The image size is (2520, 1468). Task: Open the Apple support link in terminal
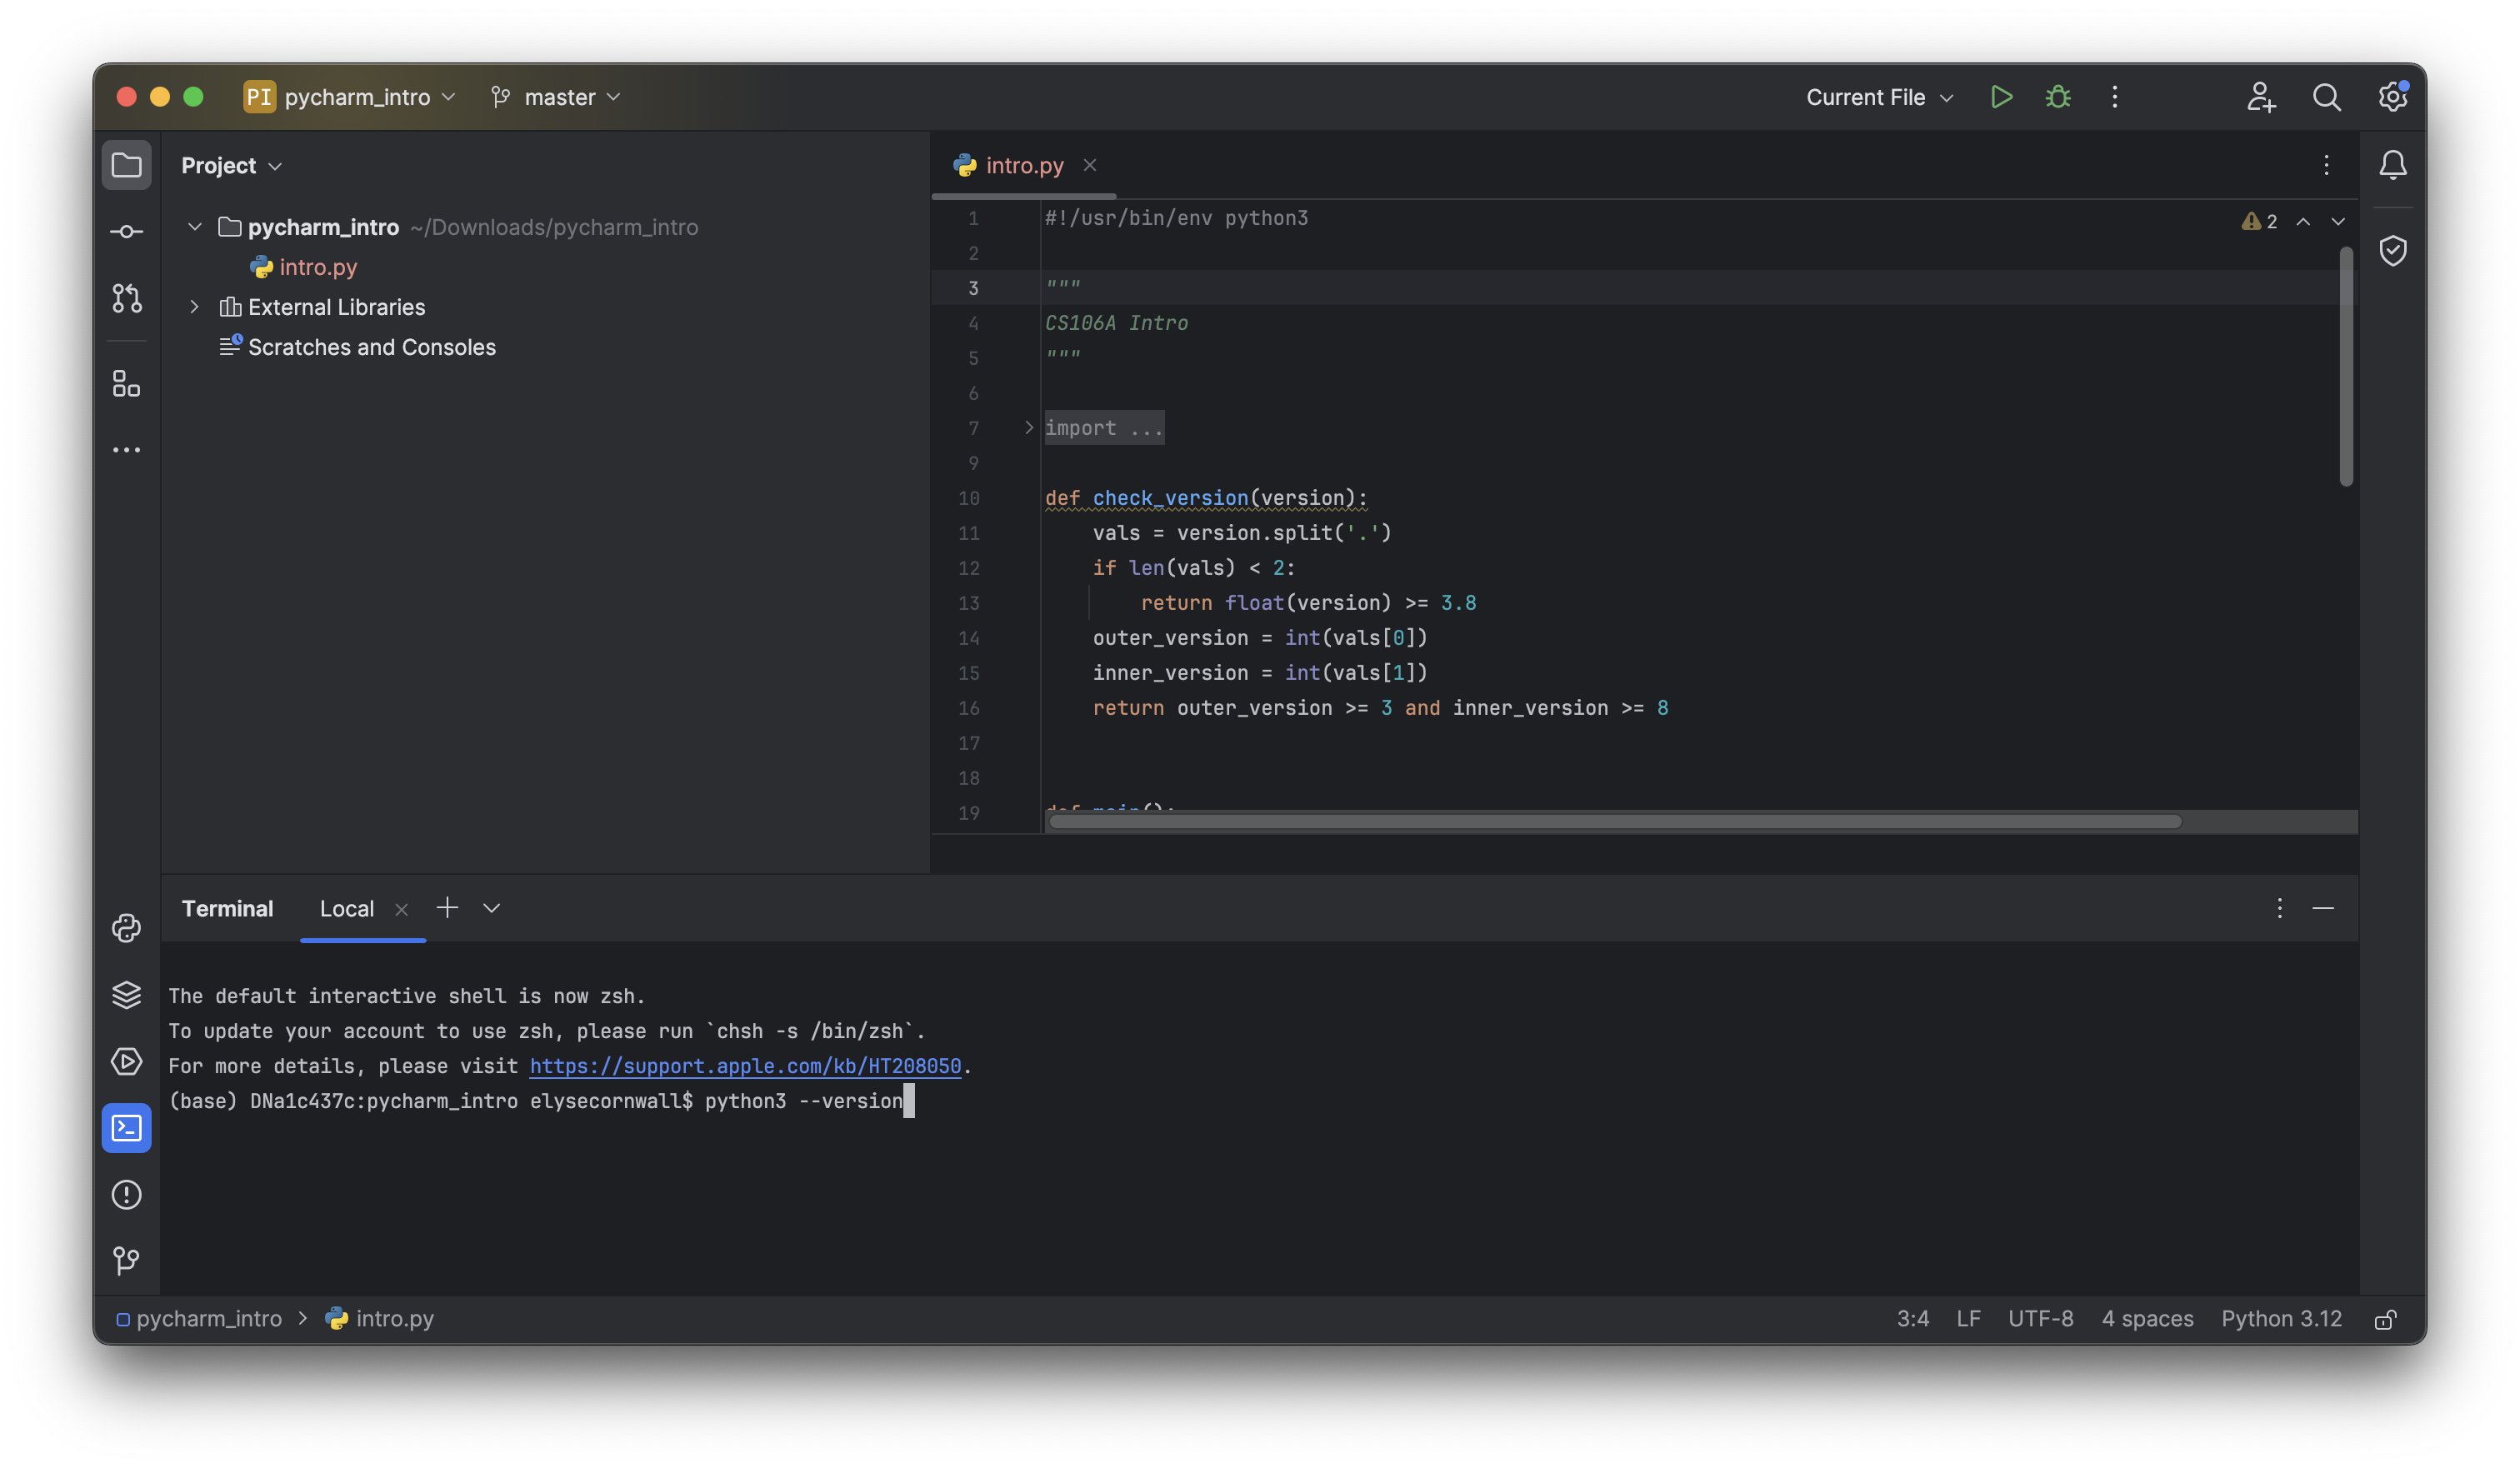point(744,1066)
